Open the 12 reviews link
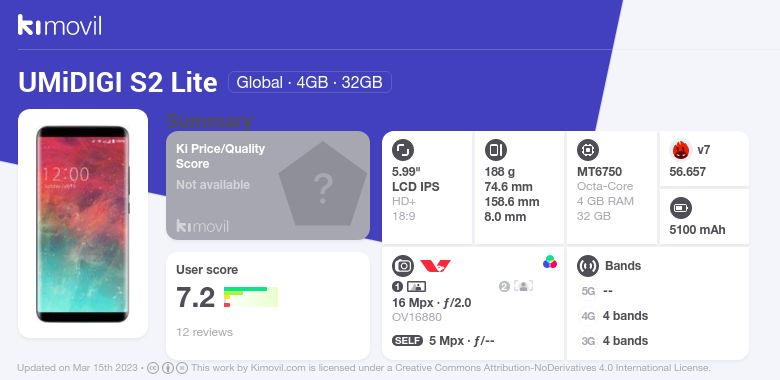Image resolution: width=780 pixels, height=380 pixels. (x=204, y=332)
